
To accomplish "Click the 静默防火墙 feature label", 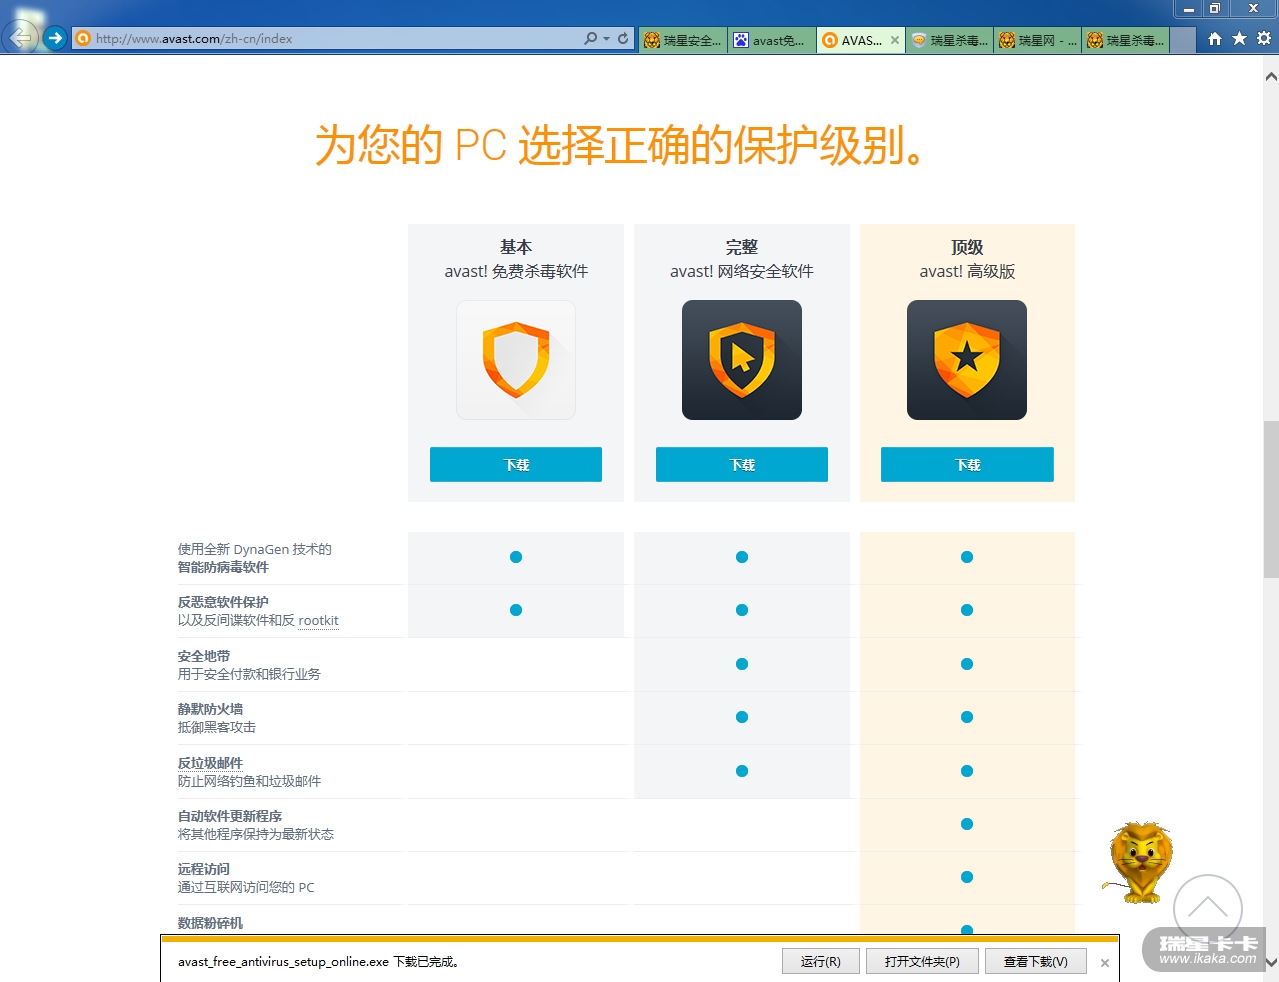I will (210, 709).
